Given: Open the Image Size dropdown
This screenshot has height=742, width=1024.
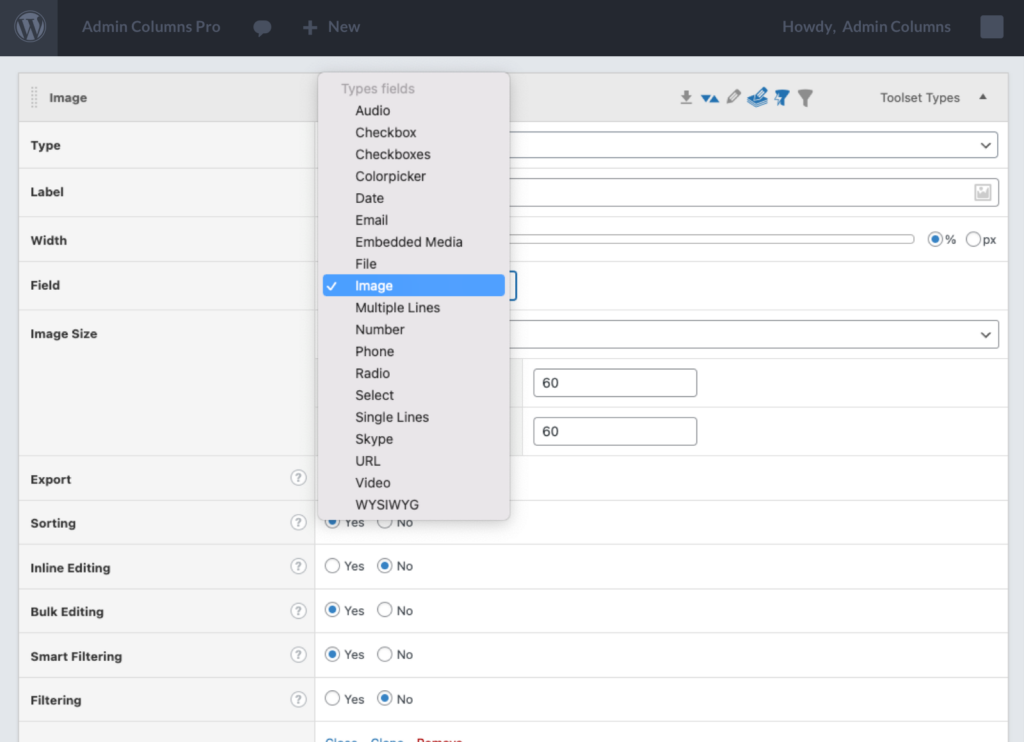Looking at the screenshot, I should click(x=754, y=334).
